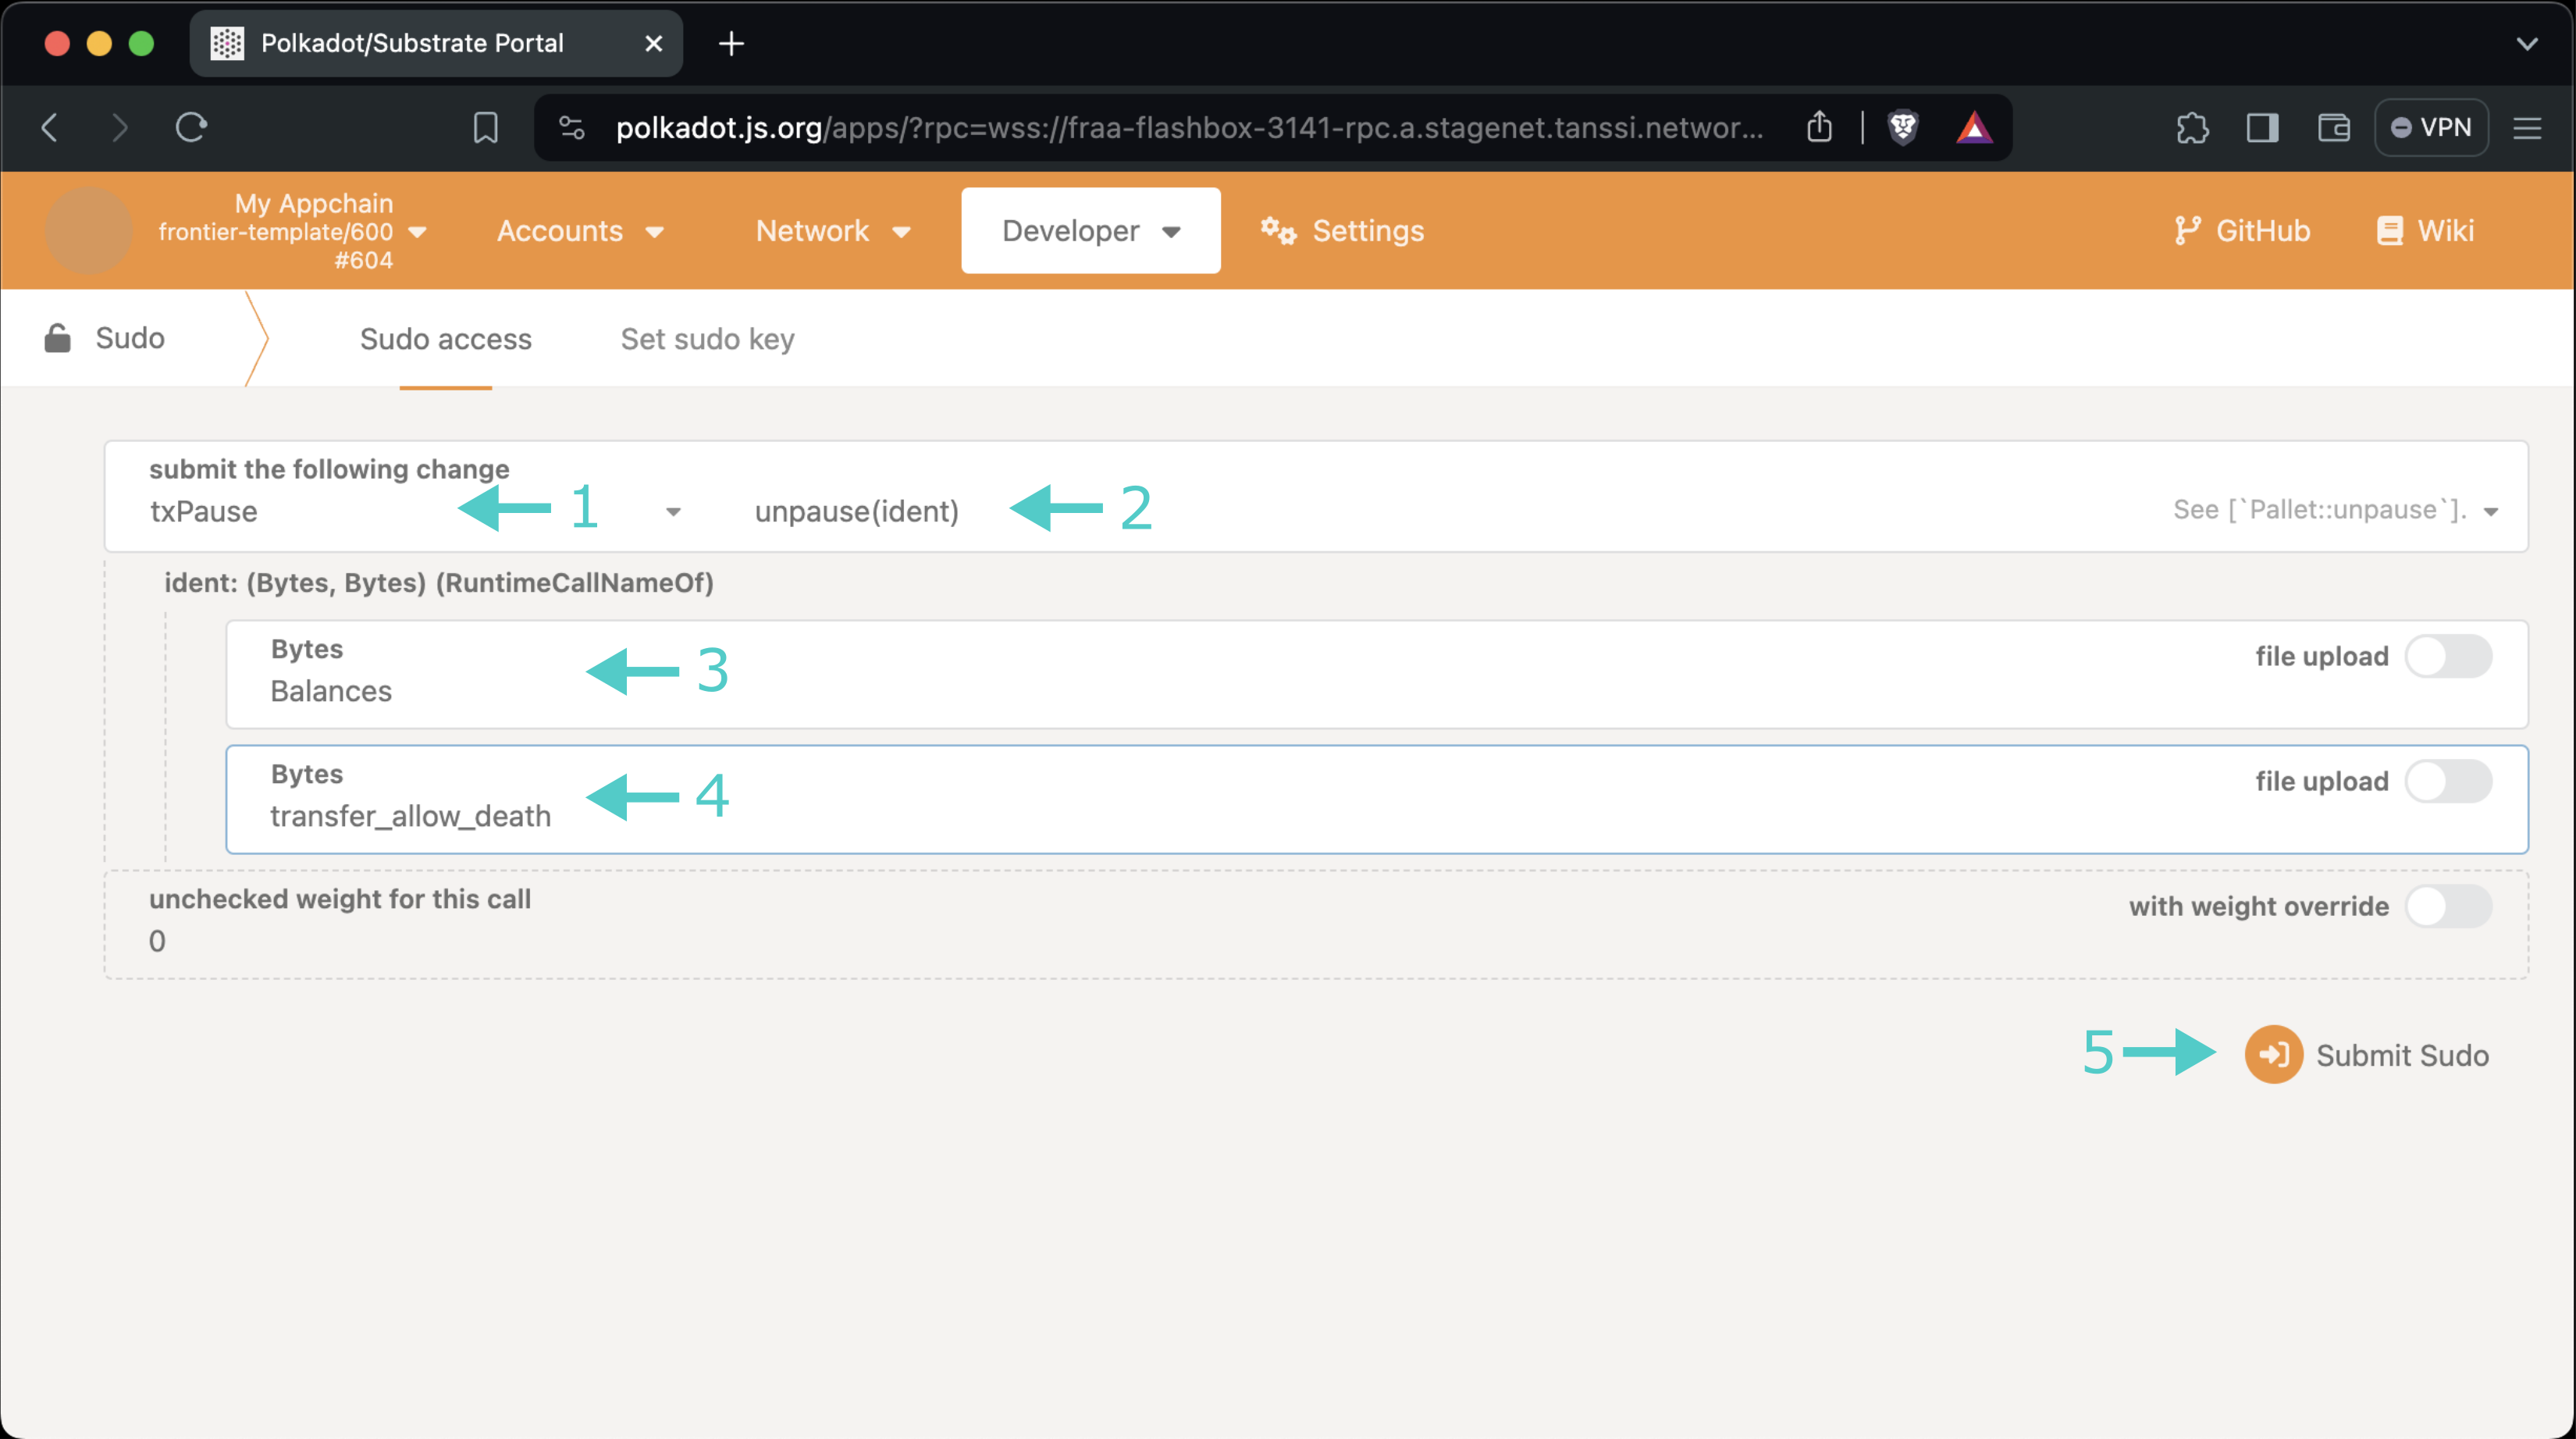Open the Developer menu

coord(1091,230)
